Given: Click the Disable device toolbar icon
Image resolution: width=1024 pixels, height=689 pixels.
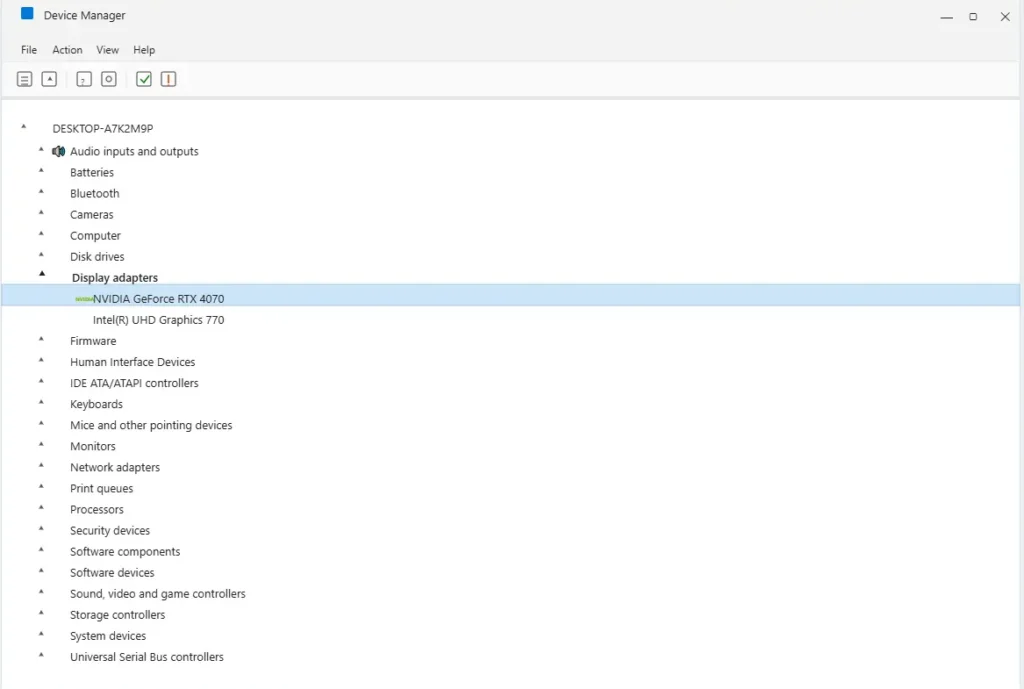Looking at the screenshot, I should coord(168,78).
